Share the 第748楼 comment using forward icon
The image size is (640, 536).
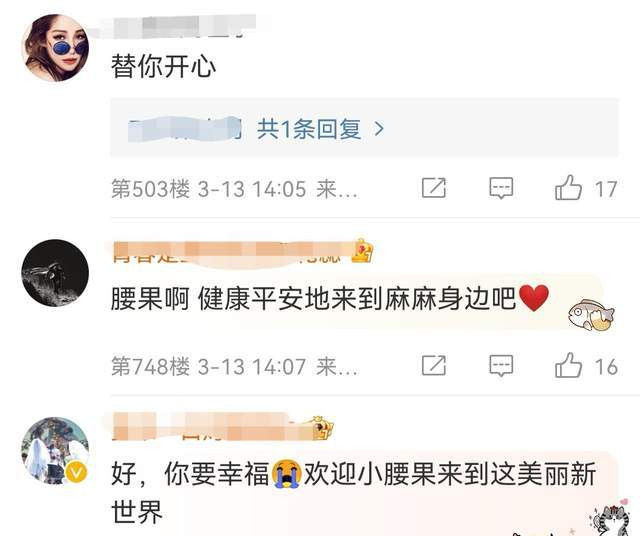tap(433, 365)
